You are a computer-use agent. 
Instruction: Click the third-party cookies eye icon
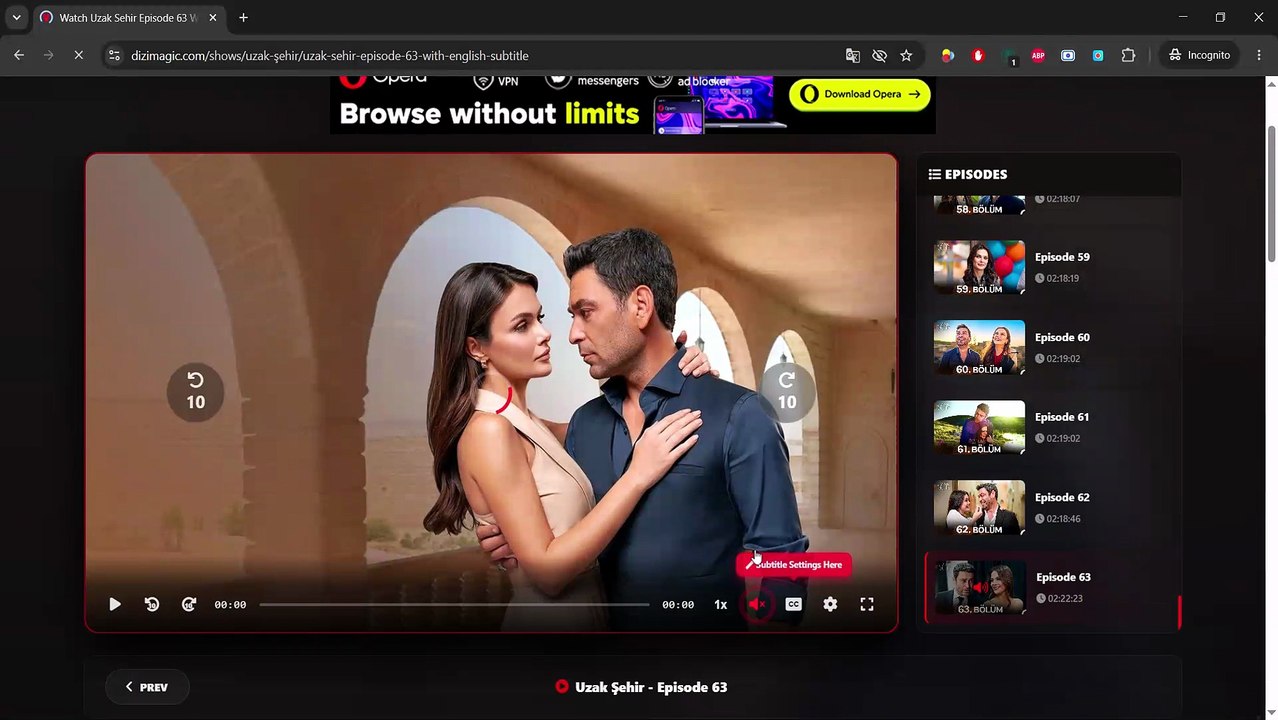[x=879, y=55]
